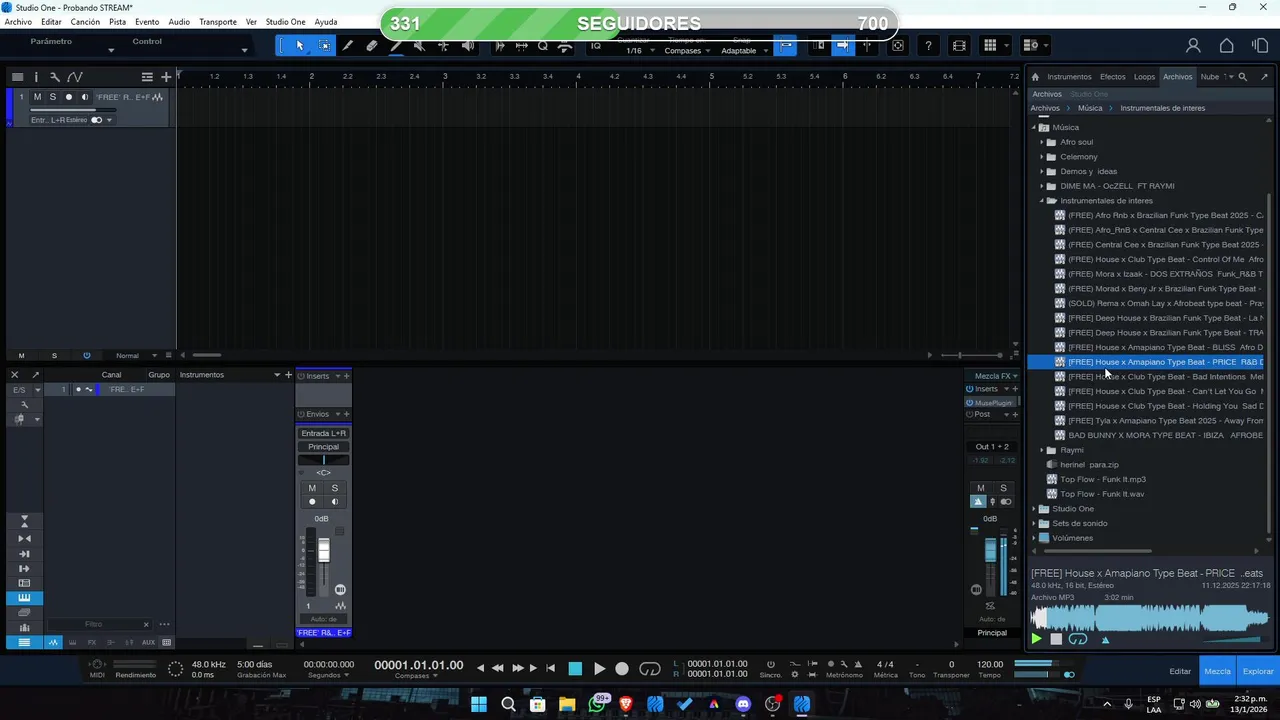Open the user account icon
The height and width of the screenshot is (720, 1280).
1193,46
